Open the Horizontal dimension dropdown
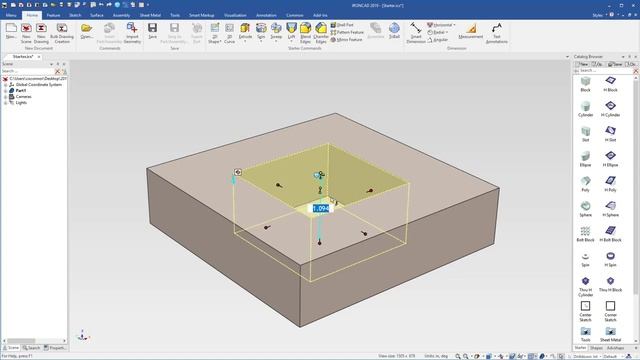Screen dimensions: 640x360 [x=454, y=25]
